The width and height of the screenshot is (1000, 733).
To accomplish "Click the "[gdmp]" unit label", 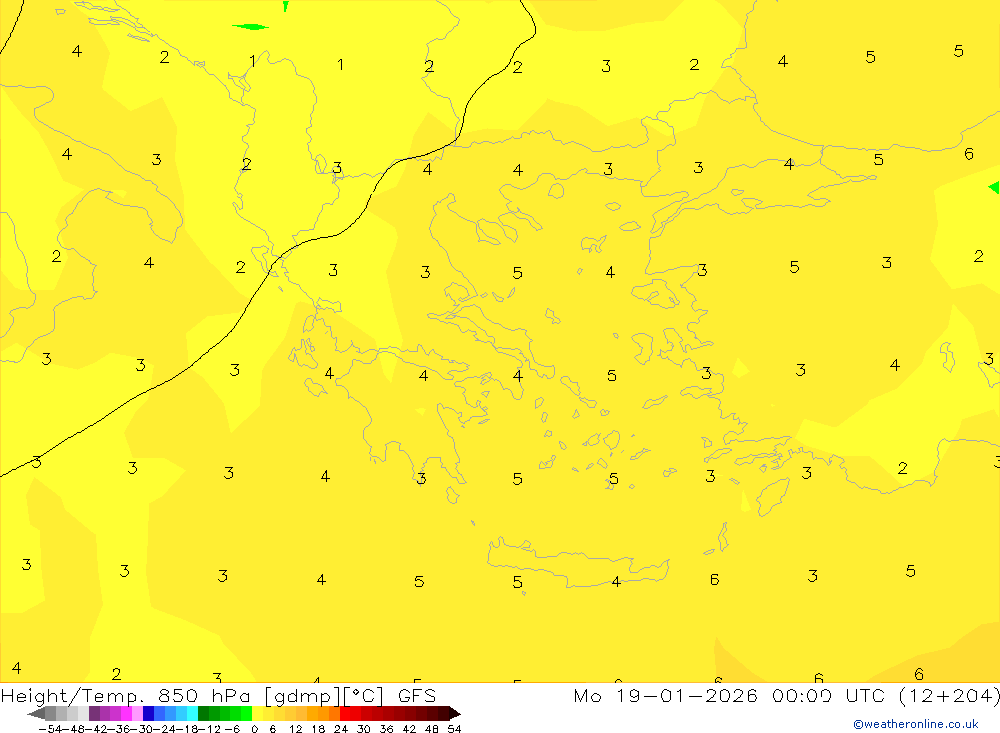I will pyautogui.click(x=302, y=696).
